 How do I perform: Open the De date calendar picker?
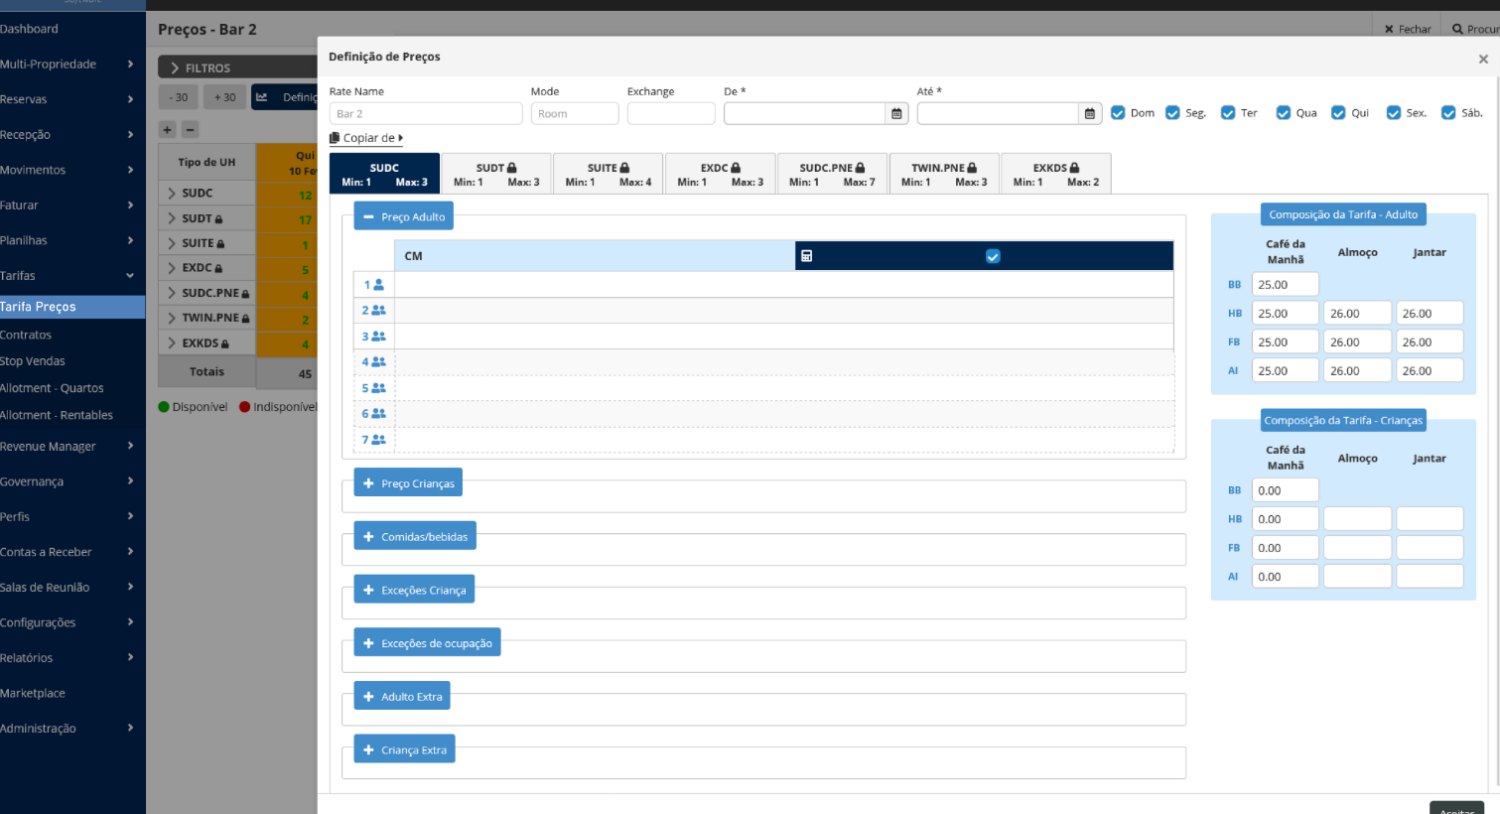coord(896,114)
